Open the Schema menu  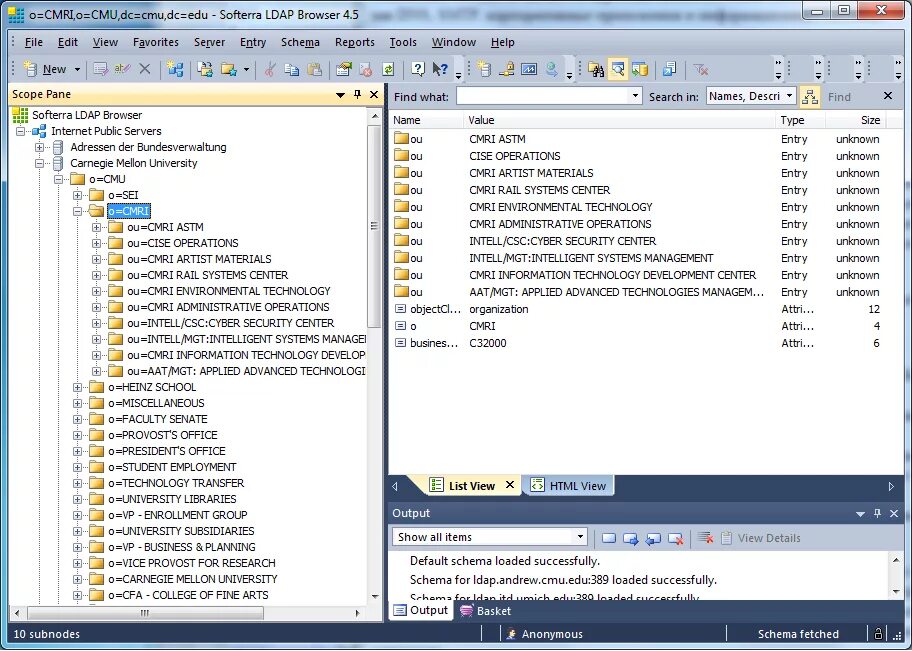click(x=300, y=42)
